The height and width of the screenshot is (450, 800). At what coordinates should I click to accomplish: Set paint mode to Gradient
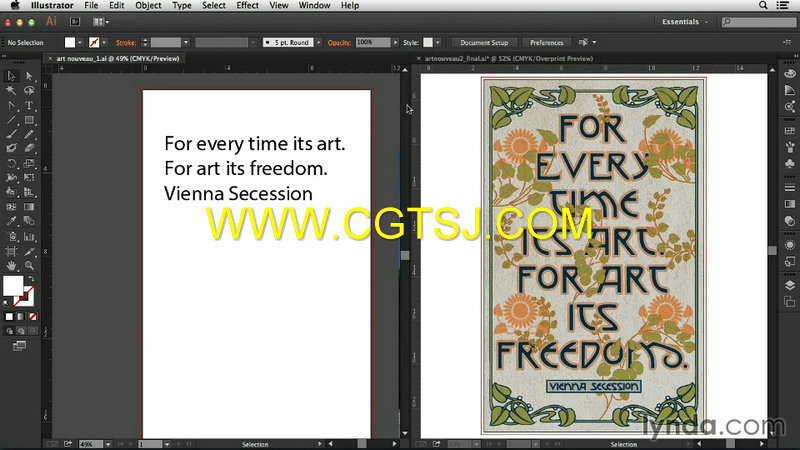coord(21,317)
